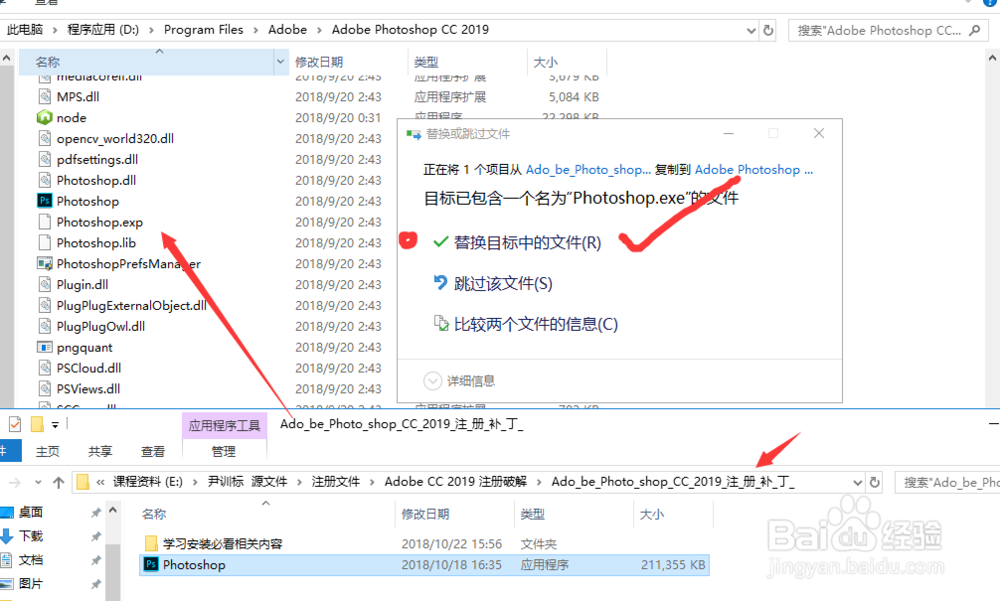Screen dimensions: 1000x601
Task: Click the Ado_be_Photo_shop source link in the dialog
Action: tap(588, 170)
